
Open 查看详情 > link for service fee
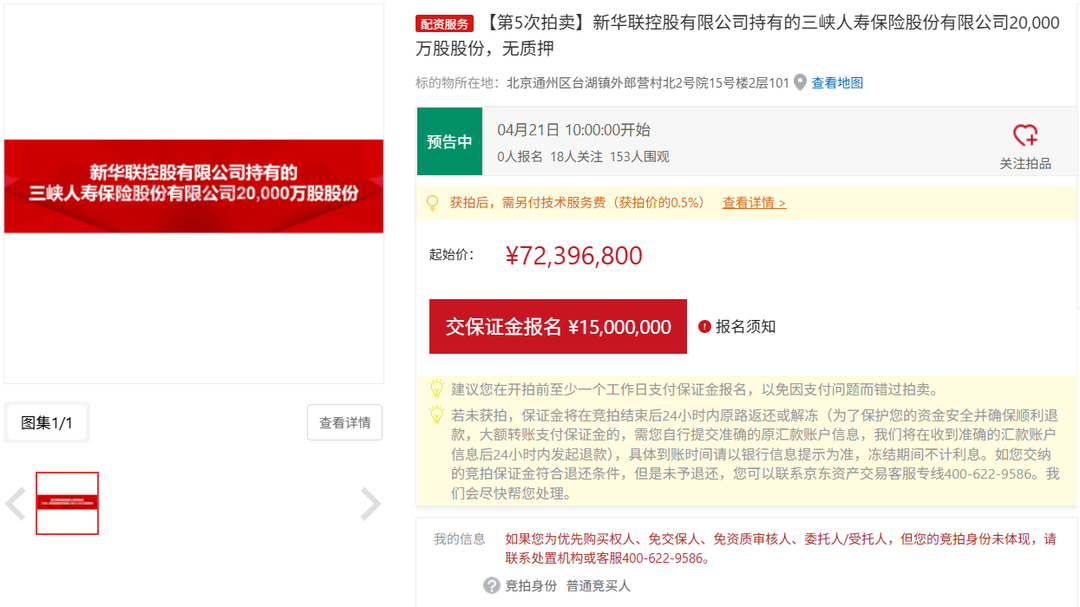coord(754,203)
